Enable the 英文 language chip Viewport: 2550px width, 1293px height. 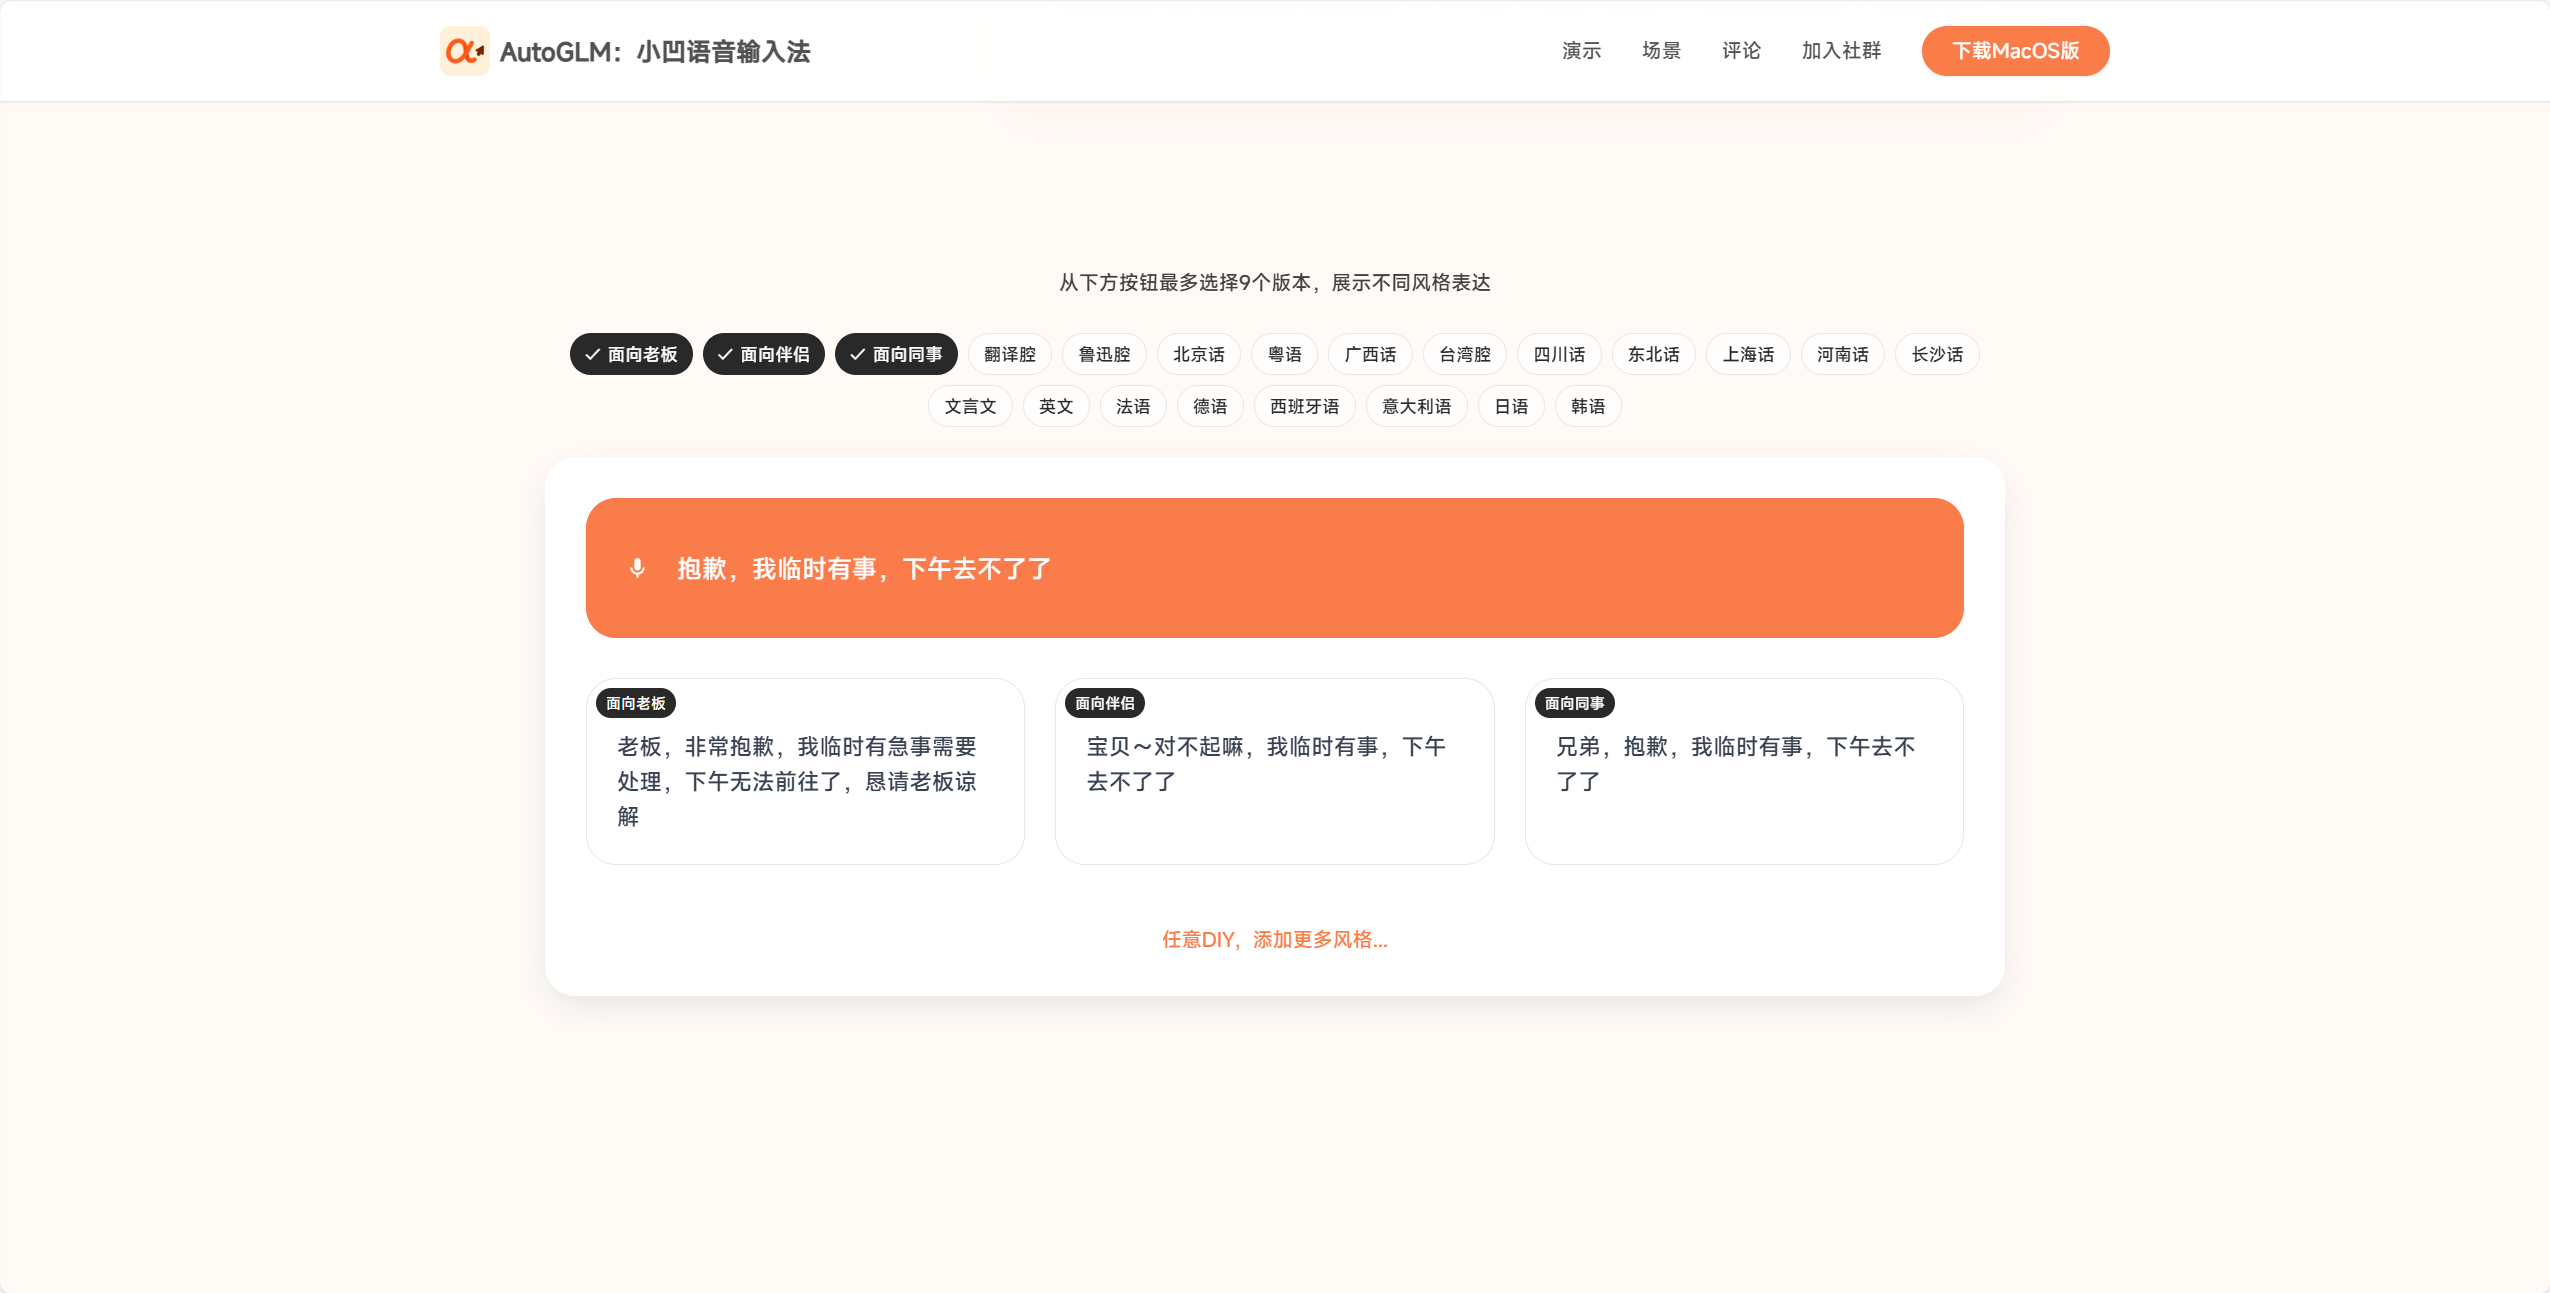coord(1056,406)
